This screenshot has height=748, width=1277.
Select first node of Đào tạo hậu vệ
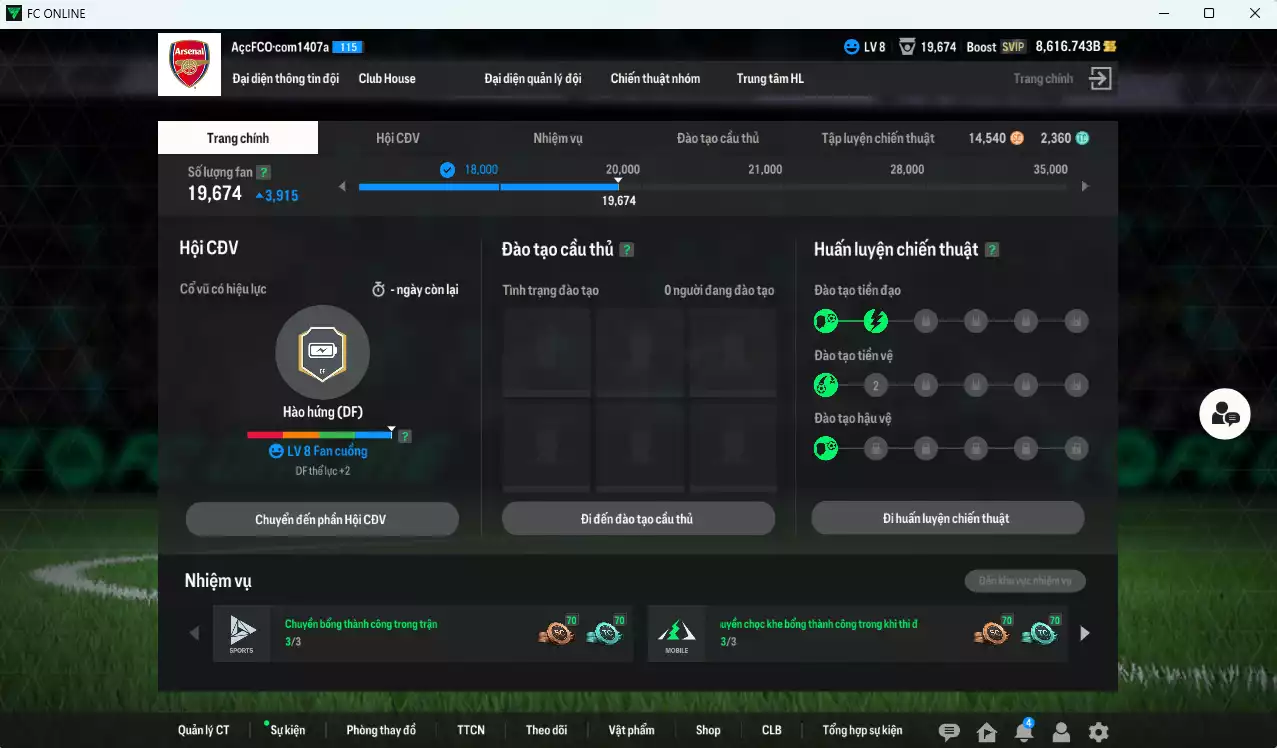tap(826, 448)
